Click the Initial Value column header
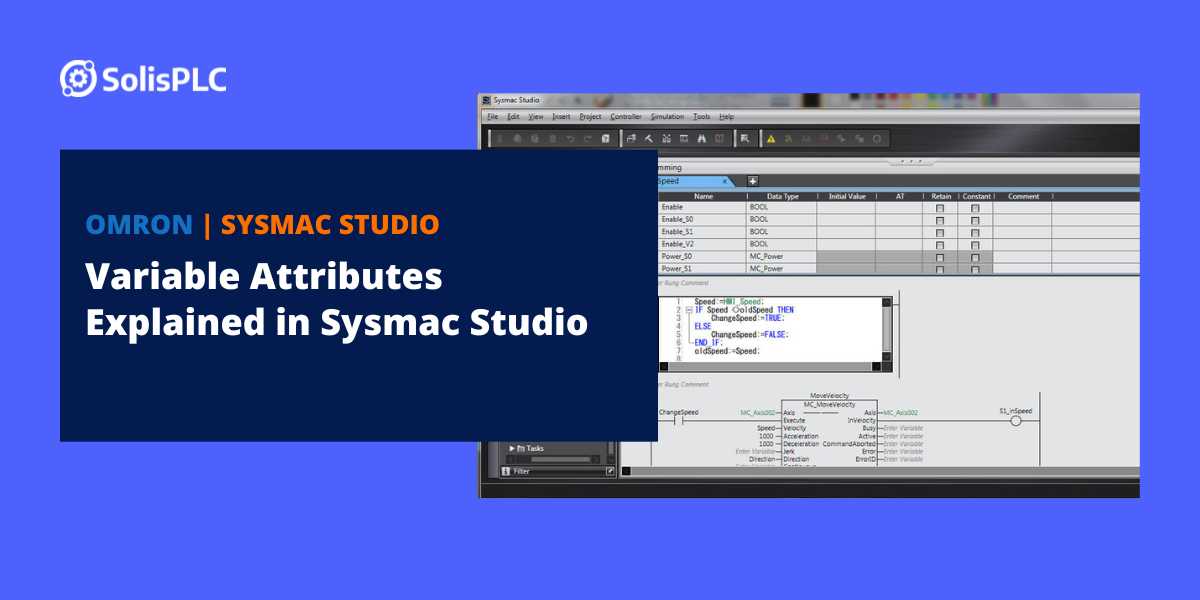Image resolution: width=1200 pixels, height=600 pixels. (847, 196)
